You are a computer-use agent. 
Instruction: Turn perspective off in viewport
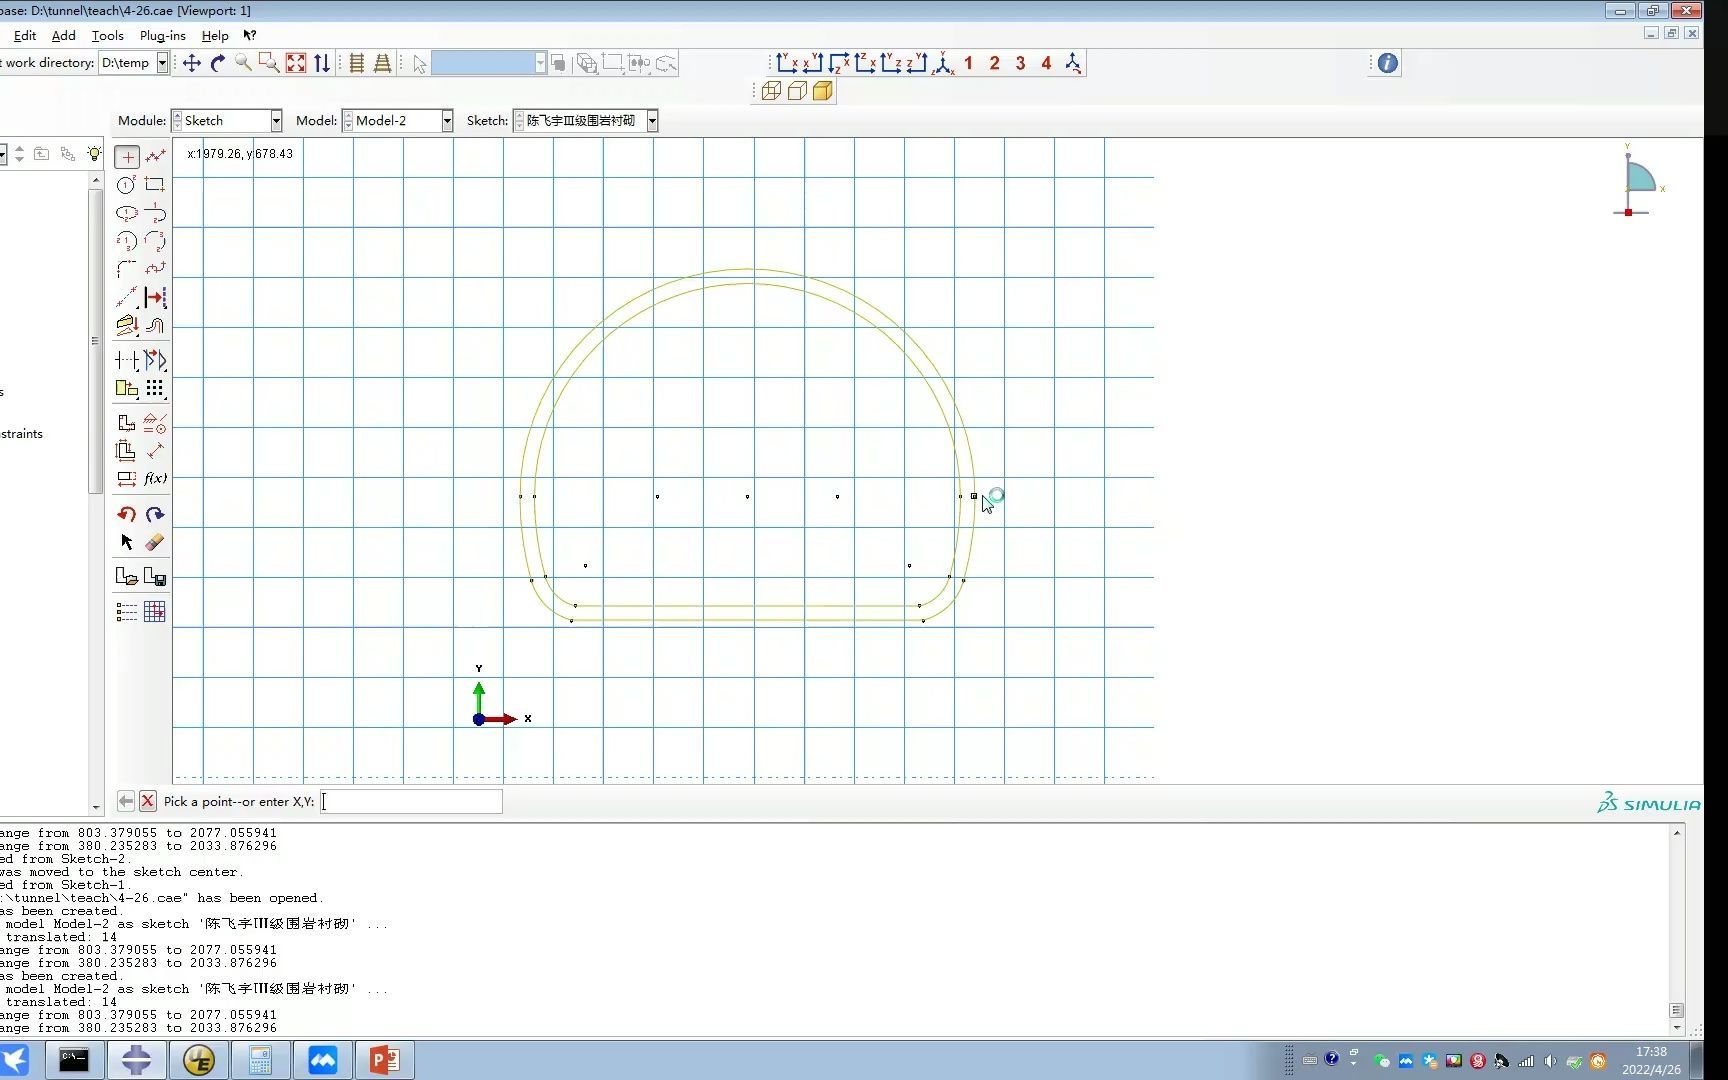(357, 63)
